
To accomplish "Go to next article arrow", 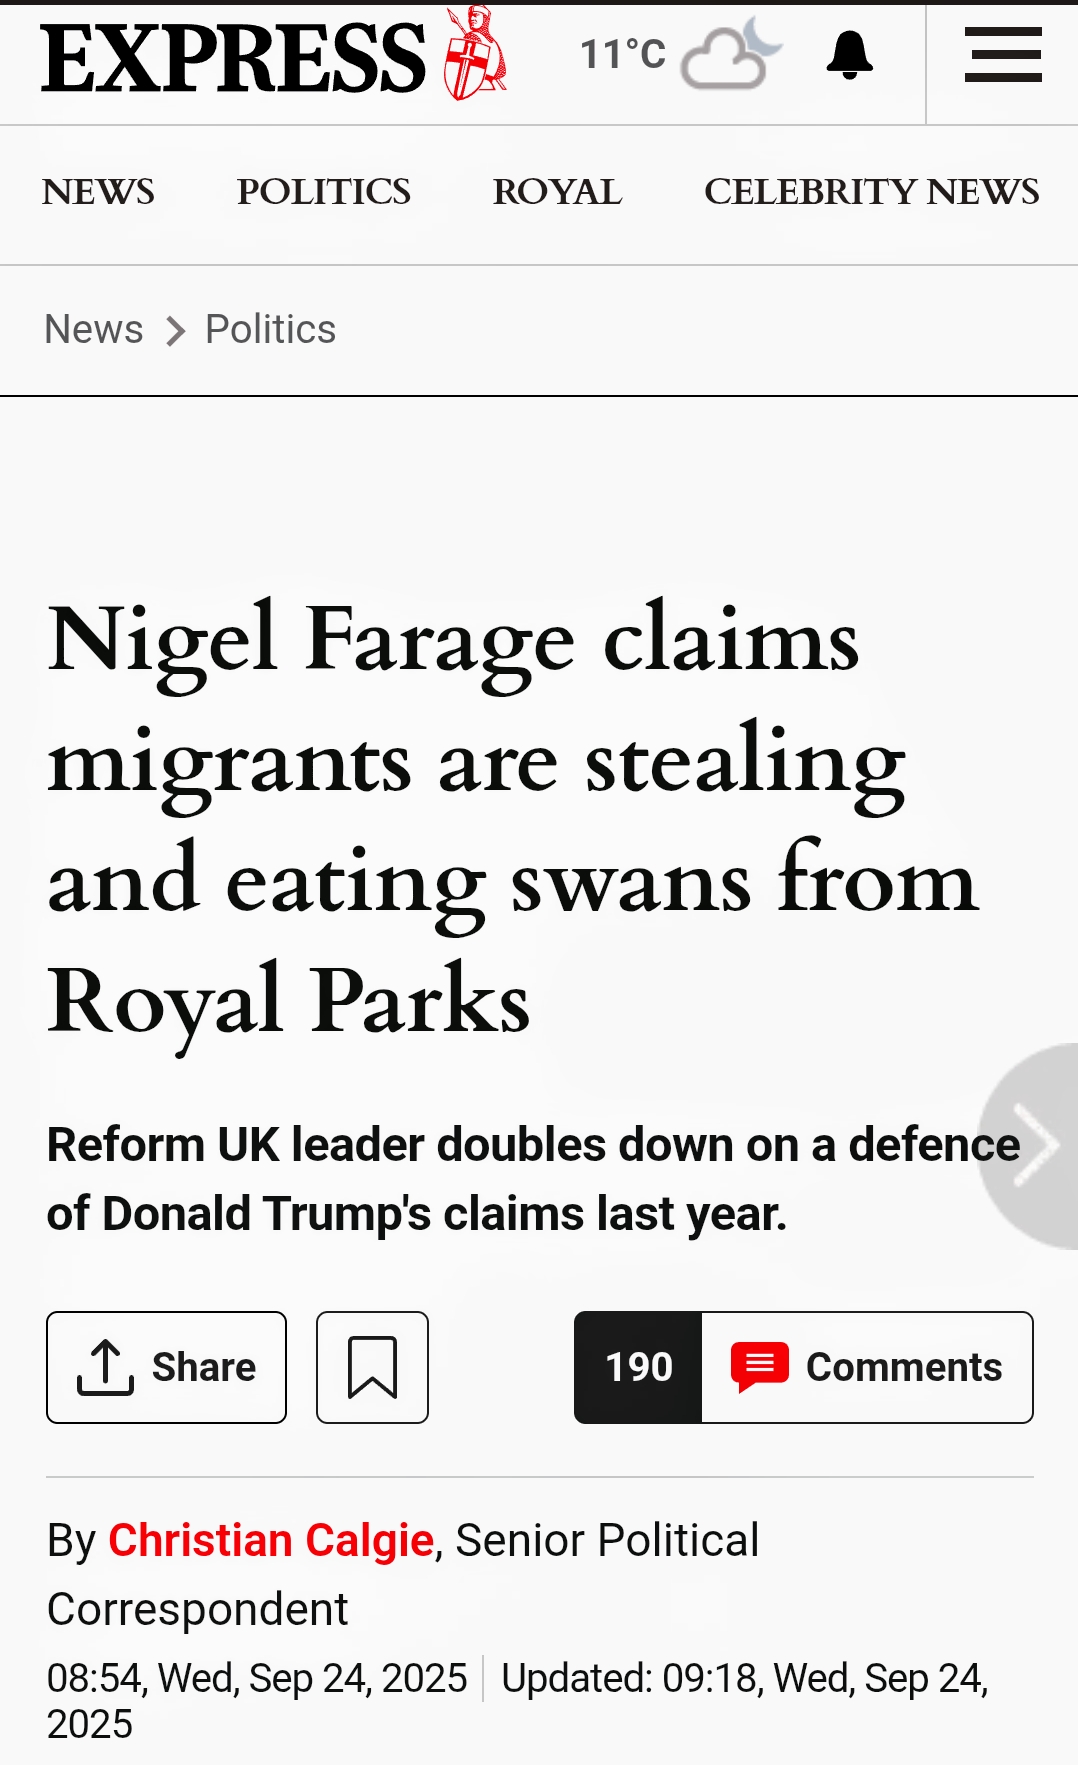I will [x=1035, y=1145].
